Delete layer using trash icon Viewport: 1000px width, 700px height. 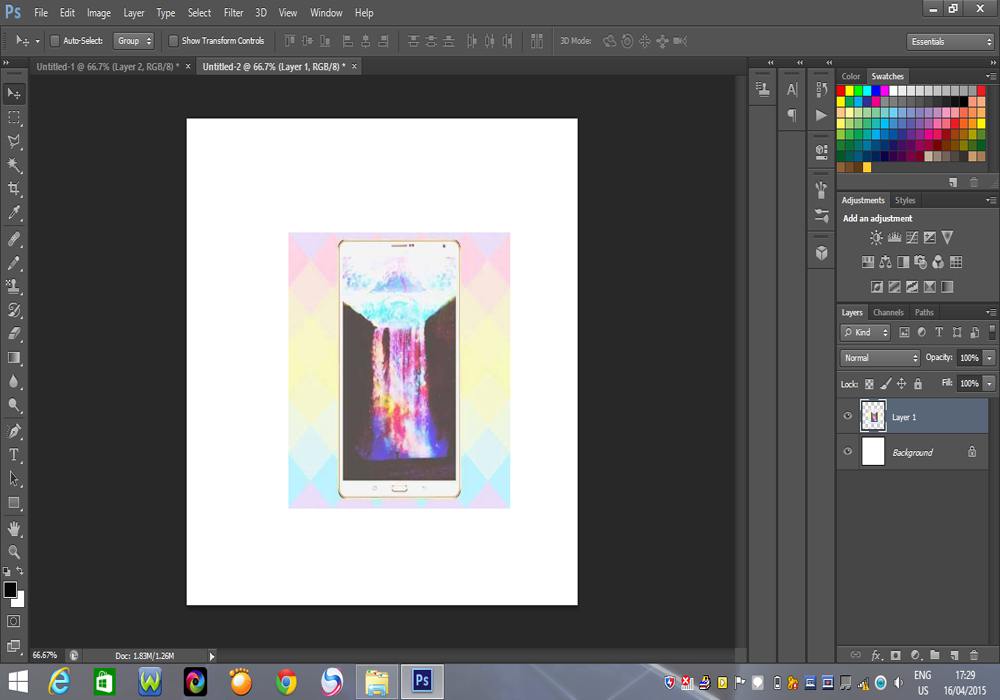(x=974, y=655)
